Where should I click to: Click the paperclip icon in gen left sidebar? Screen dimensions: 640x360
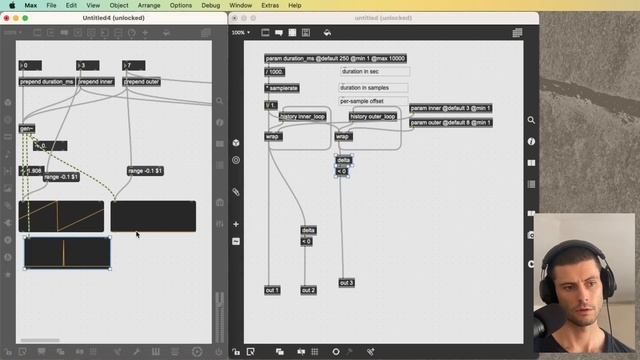point(236,192)
